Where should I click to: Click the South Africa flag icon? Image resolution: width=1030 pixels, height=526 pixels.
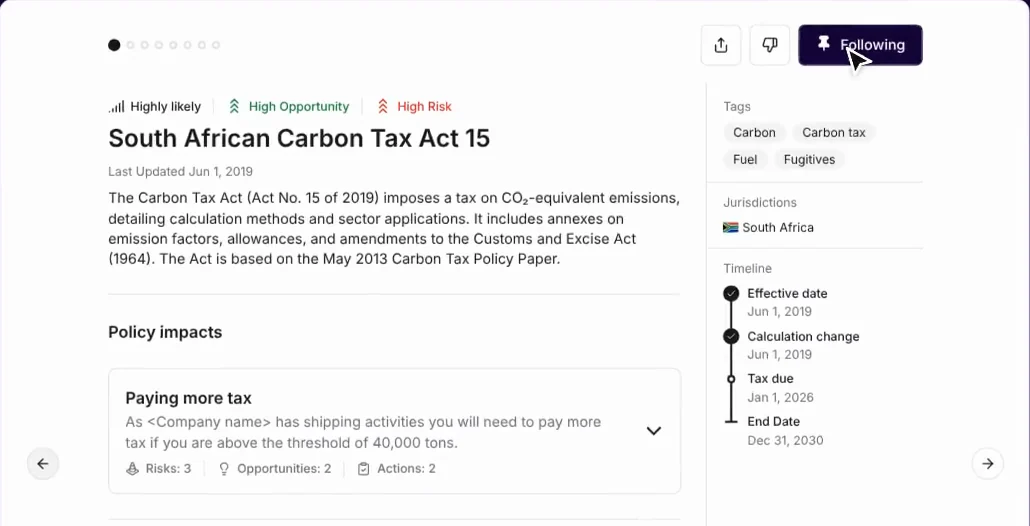[730, 227]
